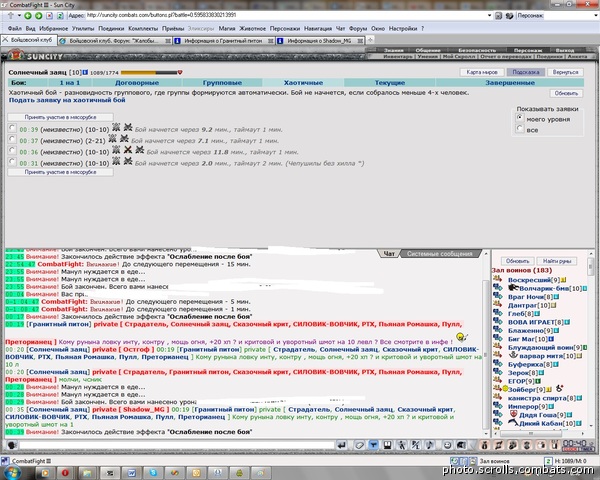Image resolution: width=600 pixels, height=480 pixels.
Task: Click 'Найти руны' button in player list
Action: (x=557, y=261)
